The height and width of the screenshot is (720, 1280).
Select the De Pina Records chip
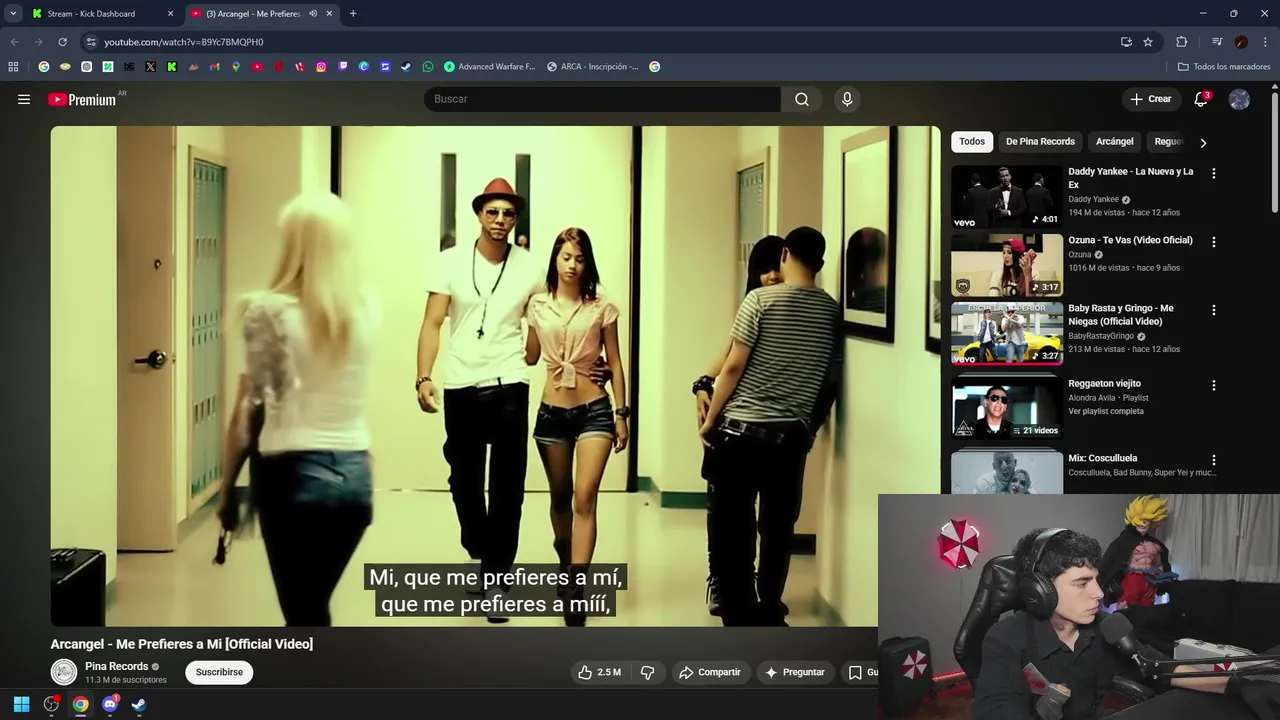(1040, 142)
